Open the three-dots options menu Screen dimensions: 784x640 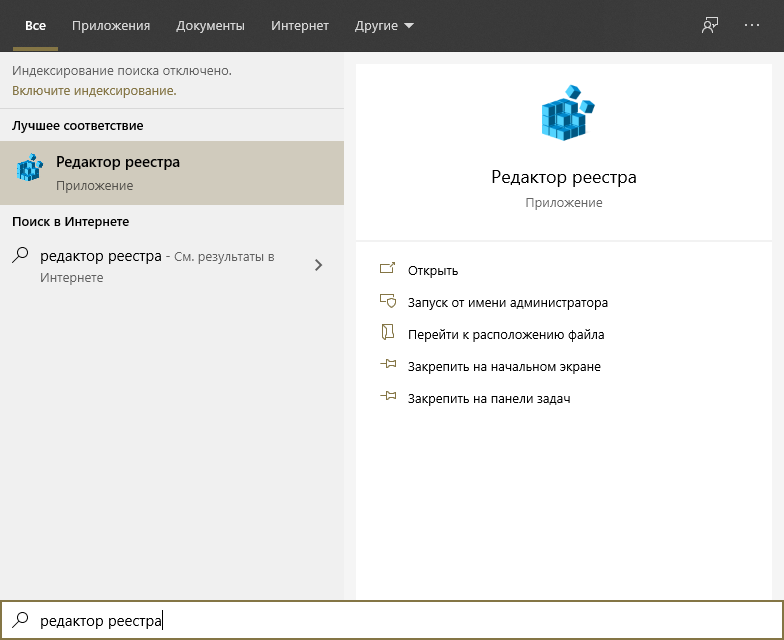point(752,25)
